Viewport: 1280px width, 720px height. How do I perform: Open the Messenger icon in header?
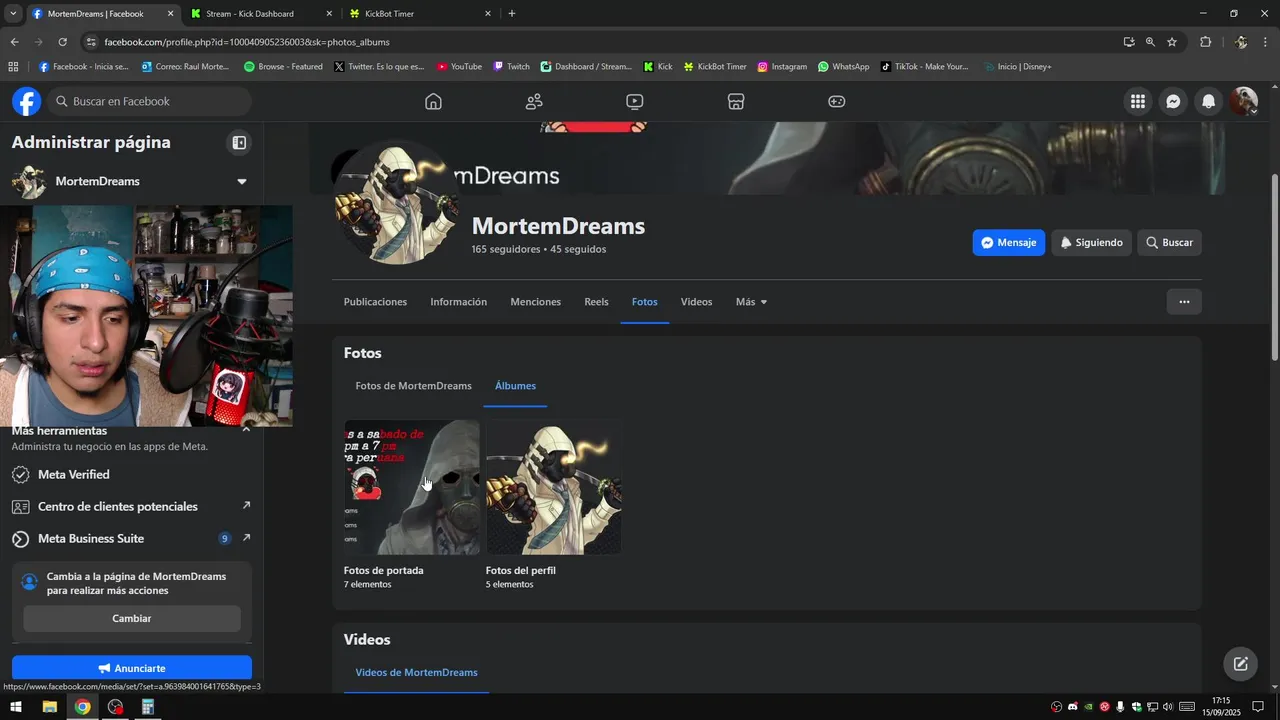(1173, 101)
